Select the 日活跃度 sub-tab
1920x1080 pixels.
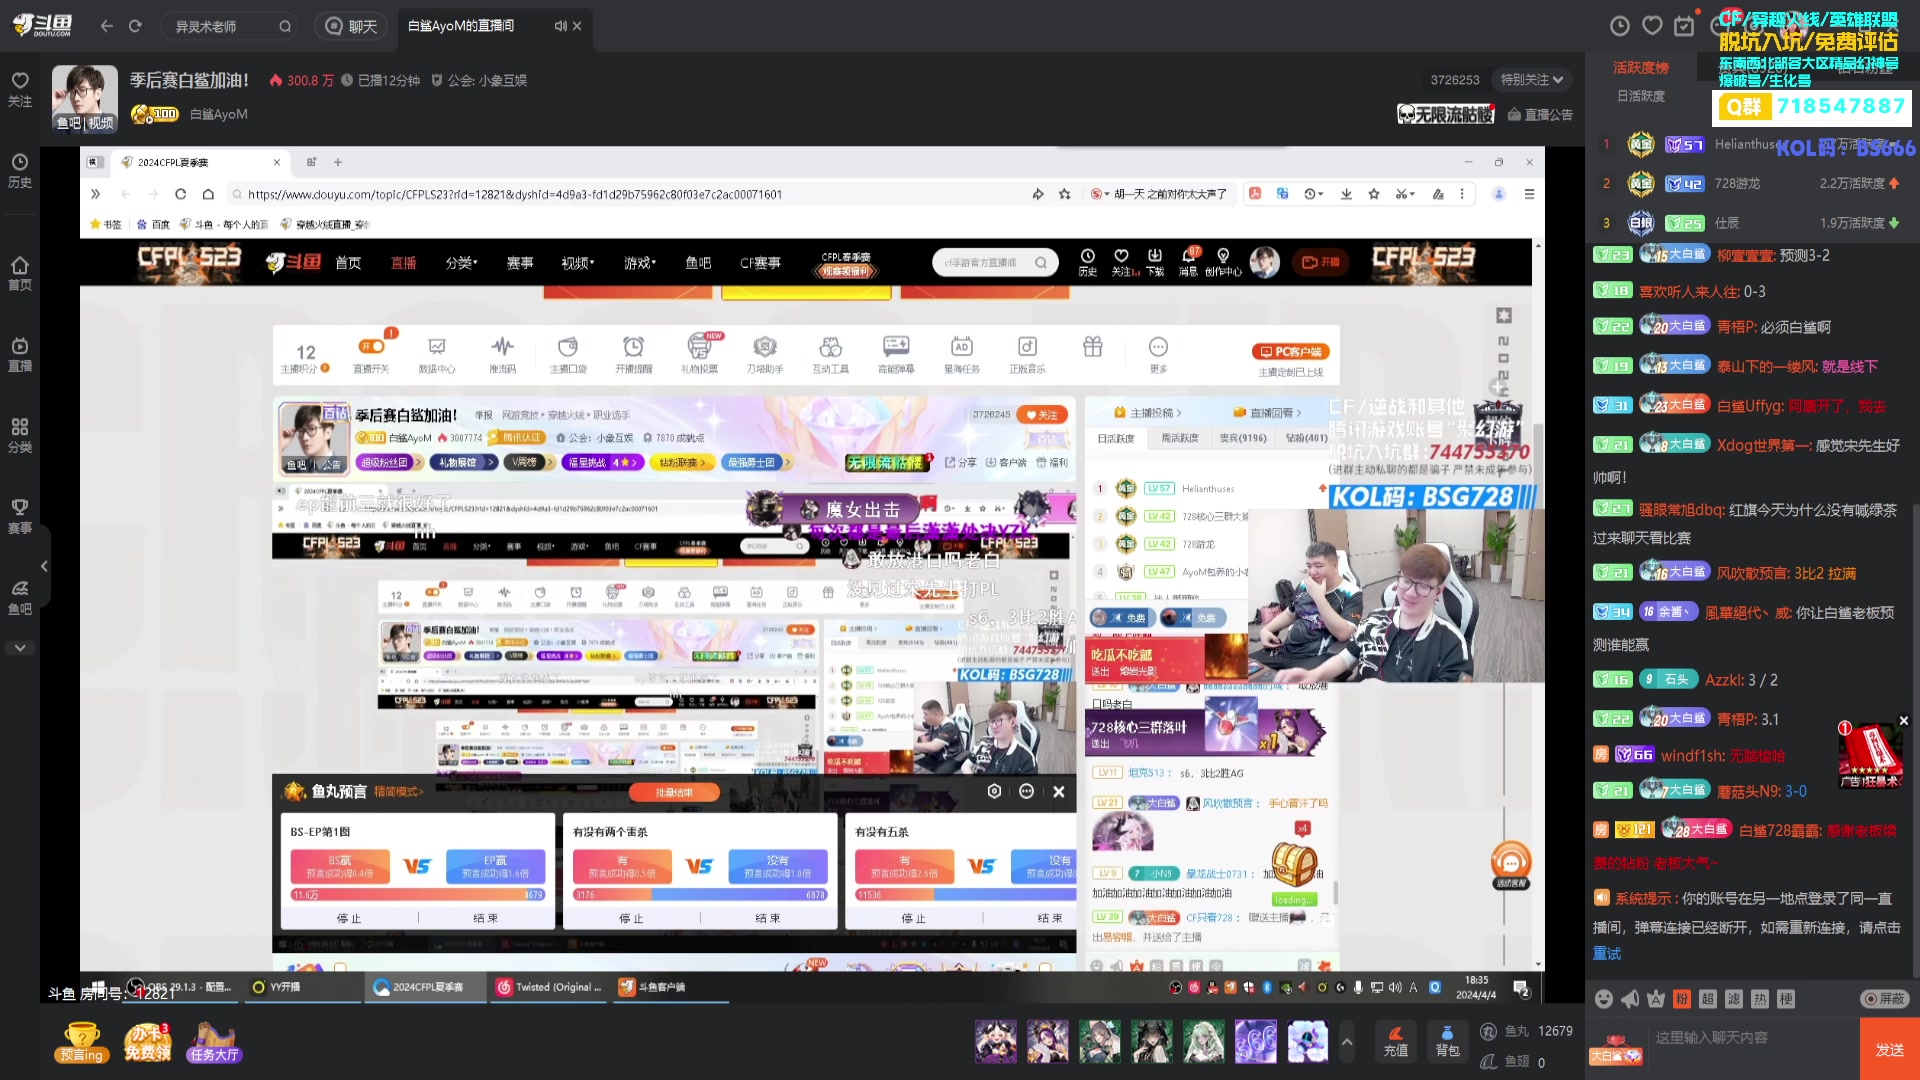tap(1641, 96)
